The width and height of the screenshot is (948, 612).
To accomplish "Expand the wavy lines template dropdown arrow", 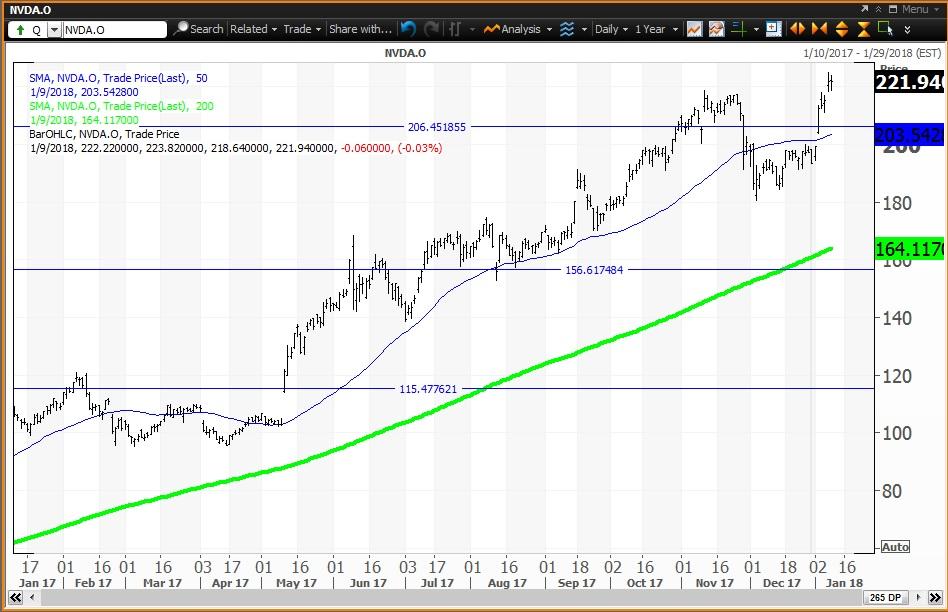I will (584, 29).
